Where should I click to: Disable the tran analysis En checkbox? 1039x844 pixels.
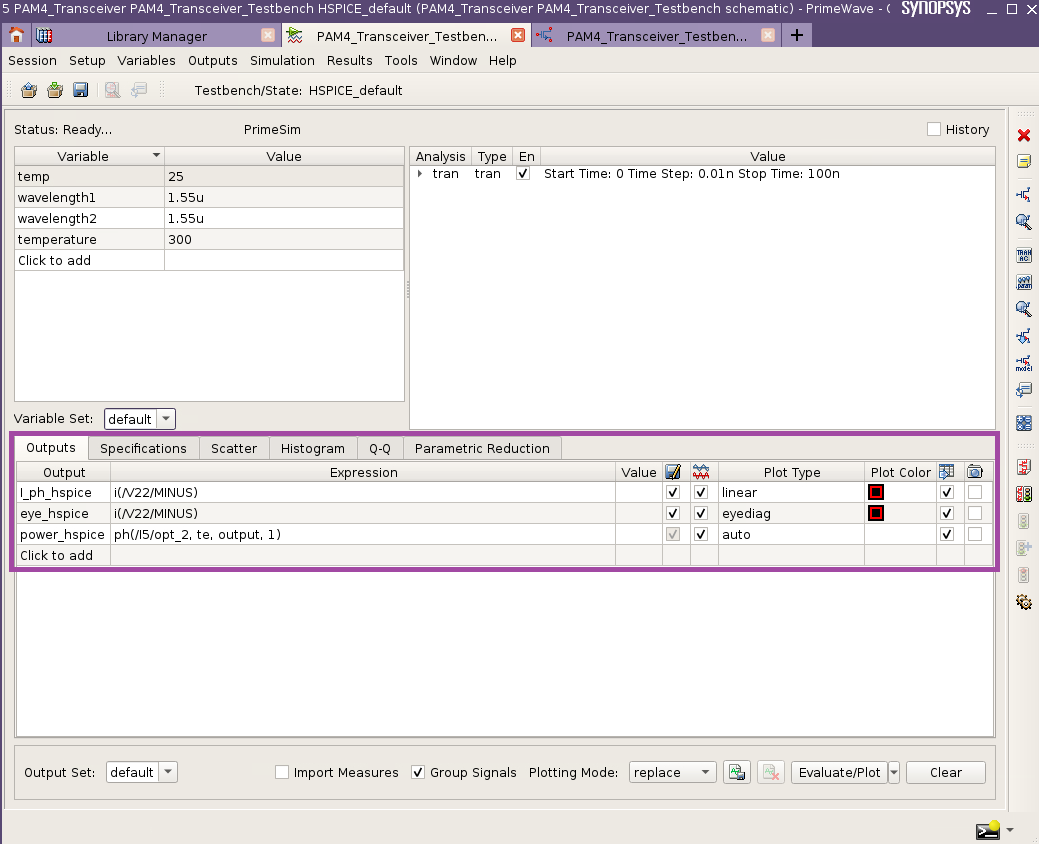pos(523,174)
